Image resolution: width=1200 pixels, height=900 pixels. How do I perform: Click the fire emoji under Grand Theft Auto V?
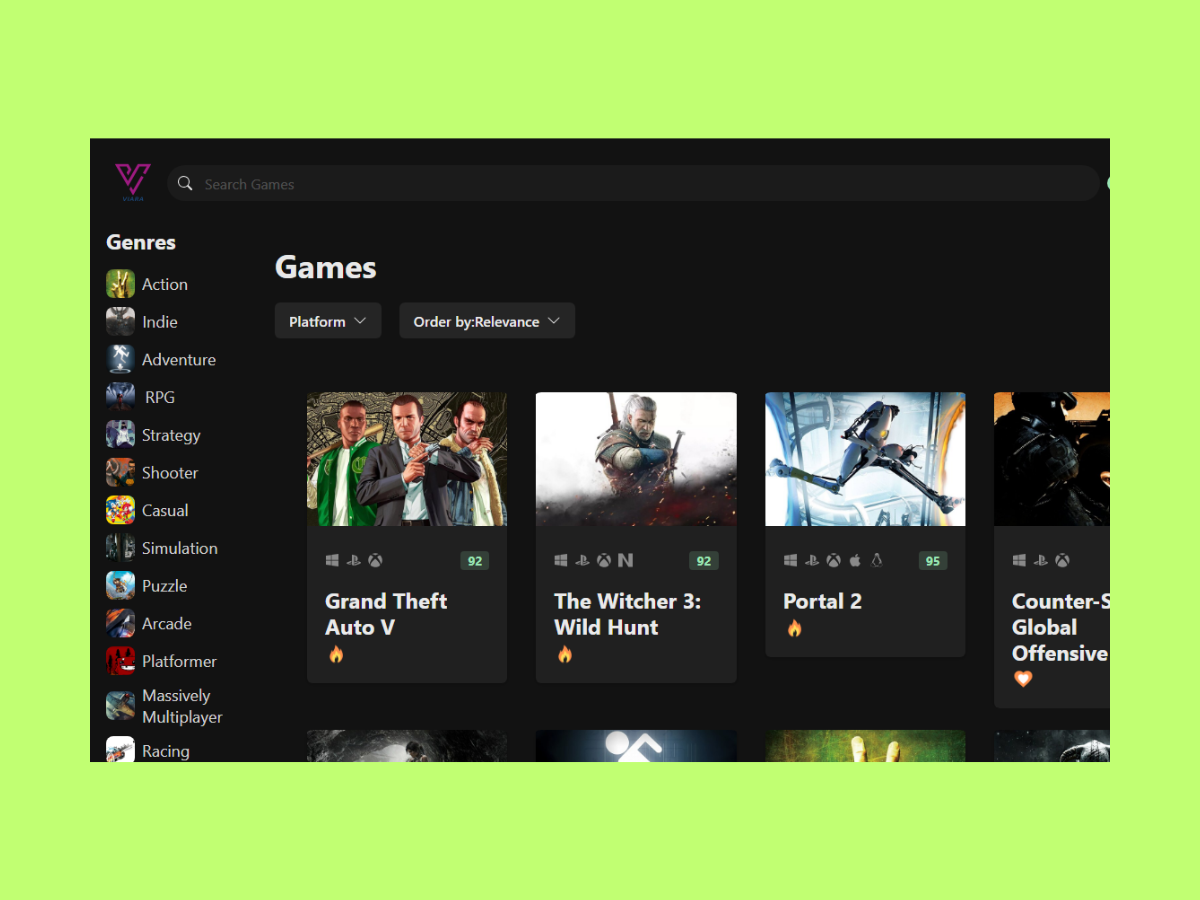(x=336, y=655)
